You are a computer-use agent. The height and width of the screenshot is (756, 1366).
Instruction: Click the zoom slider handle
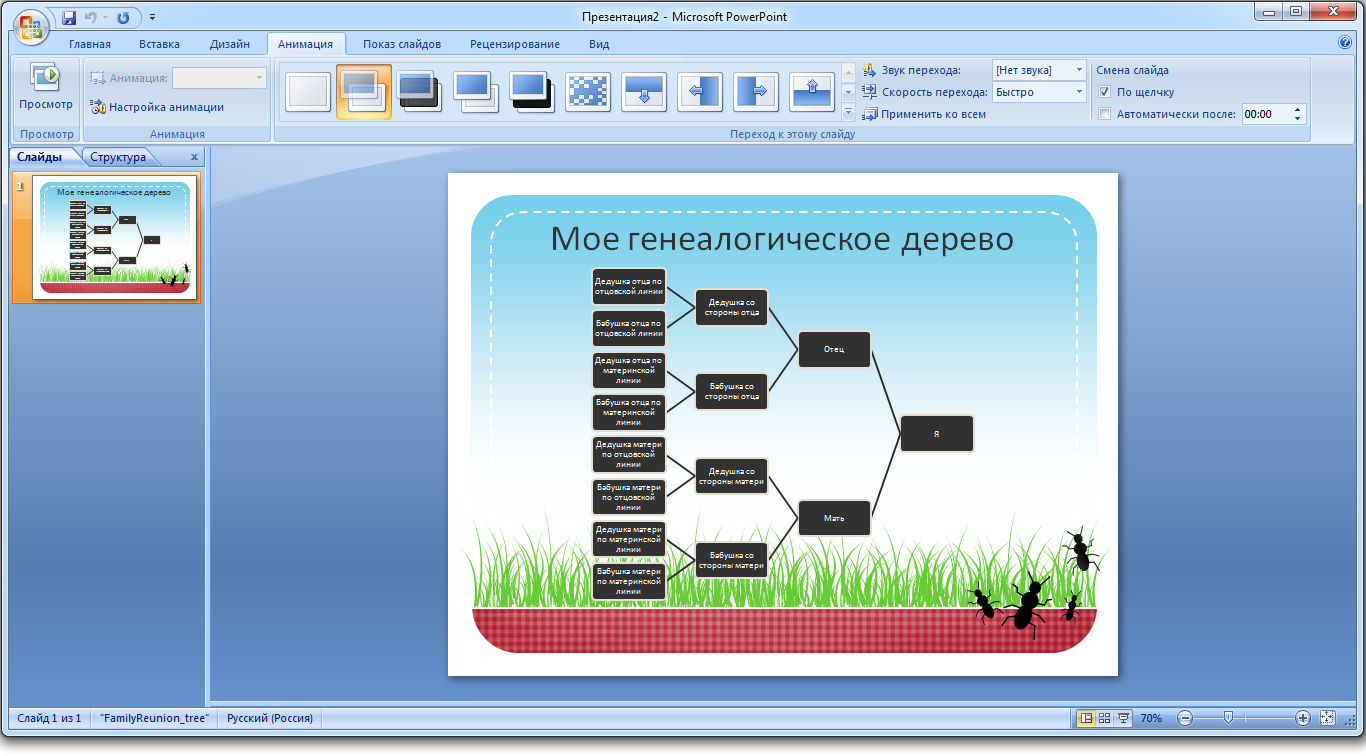(1228, 718)
